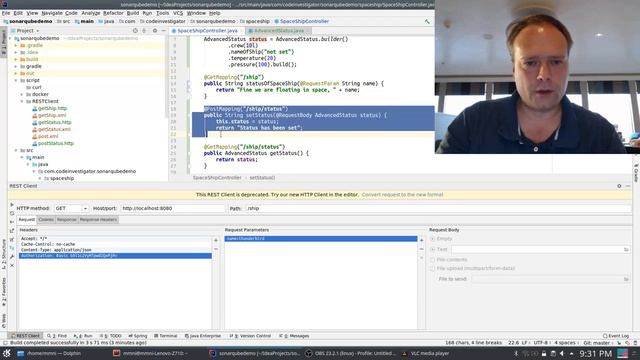Remove the selected header with the minus icon
Image resolution: width=640 pixels, height=360 pixels.
pyautogui.click(x=216, y=249)
